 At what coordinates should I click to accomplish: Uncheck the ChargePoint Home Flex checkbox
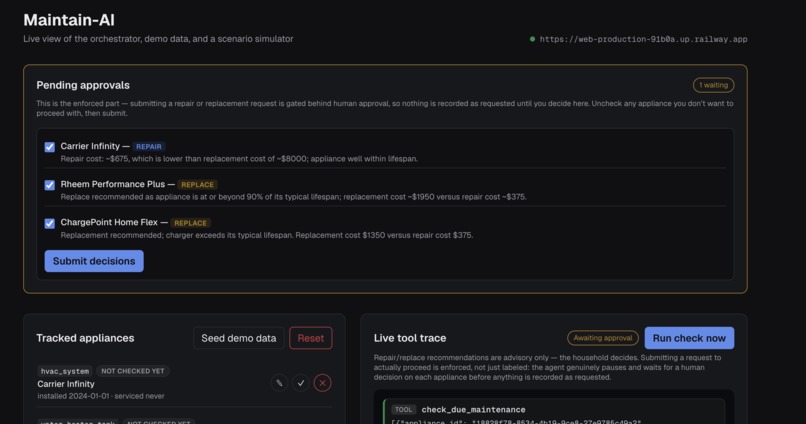pyautogui.click(x=49, y=223)
